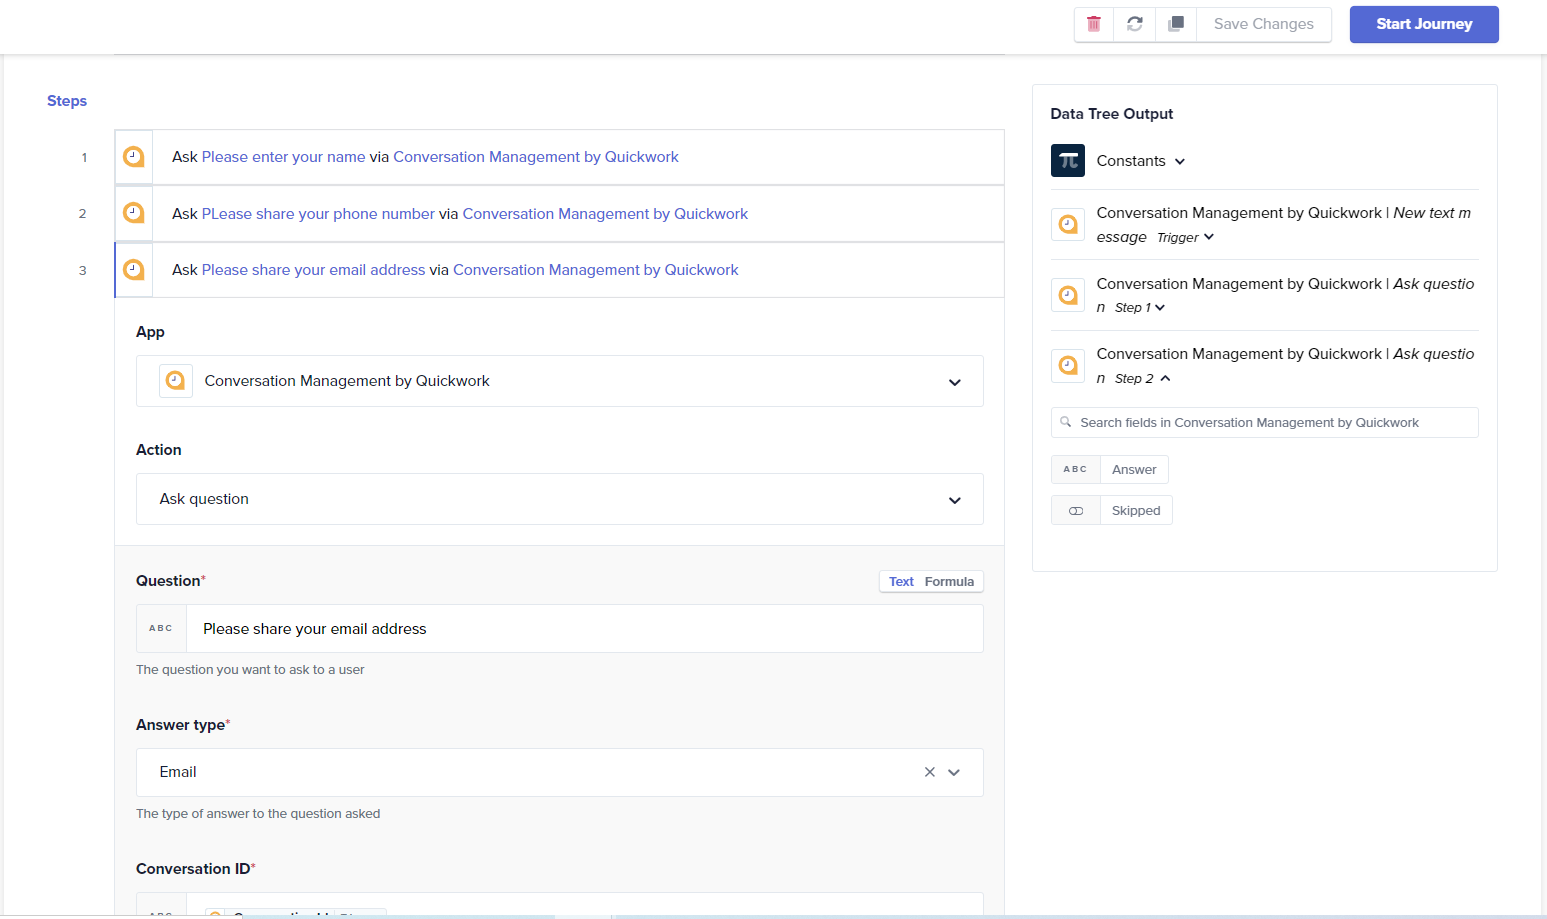Switch Question field to Text mode
The image size is (1547, 919).
pos(901,582)
